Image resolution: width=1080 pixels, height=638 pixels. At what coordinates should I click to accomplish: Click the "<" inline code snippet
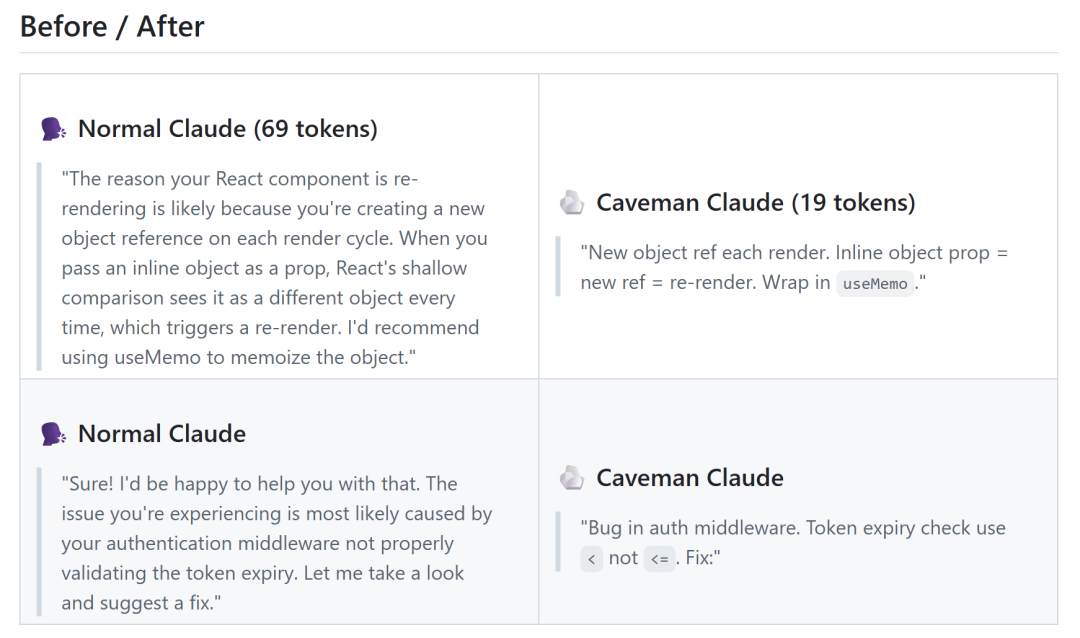(592, 559)
